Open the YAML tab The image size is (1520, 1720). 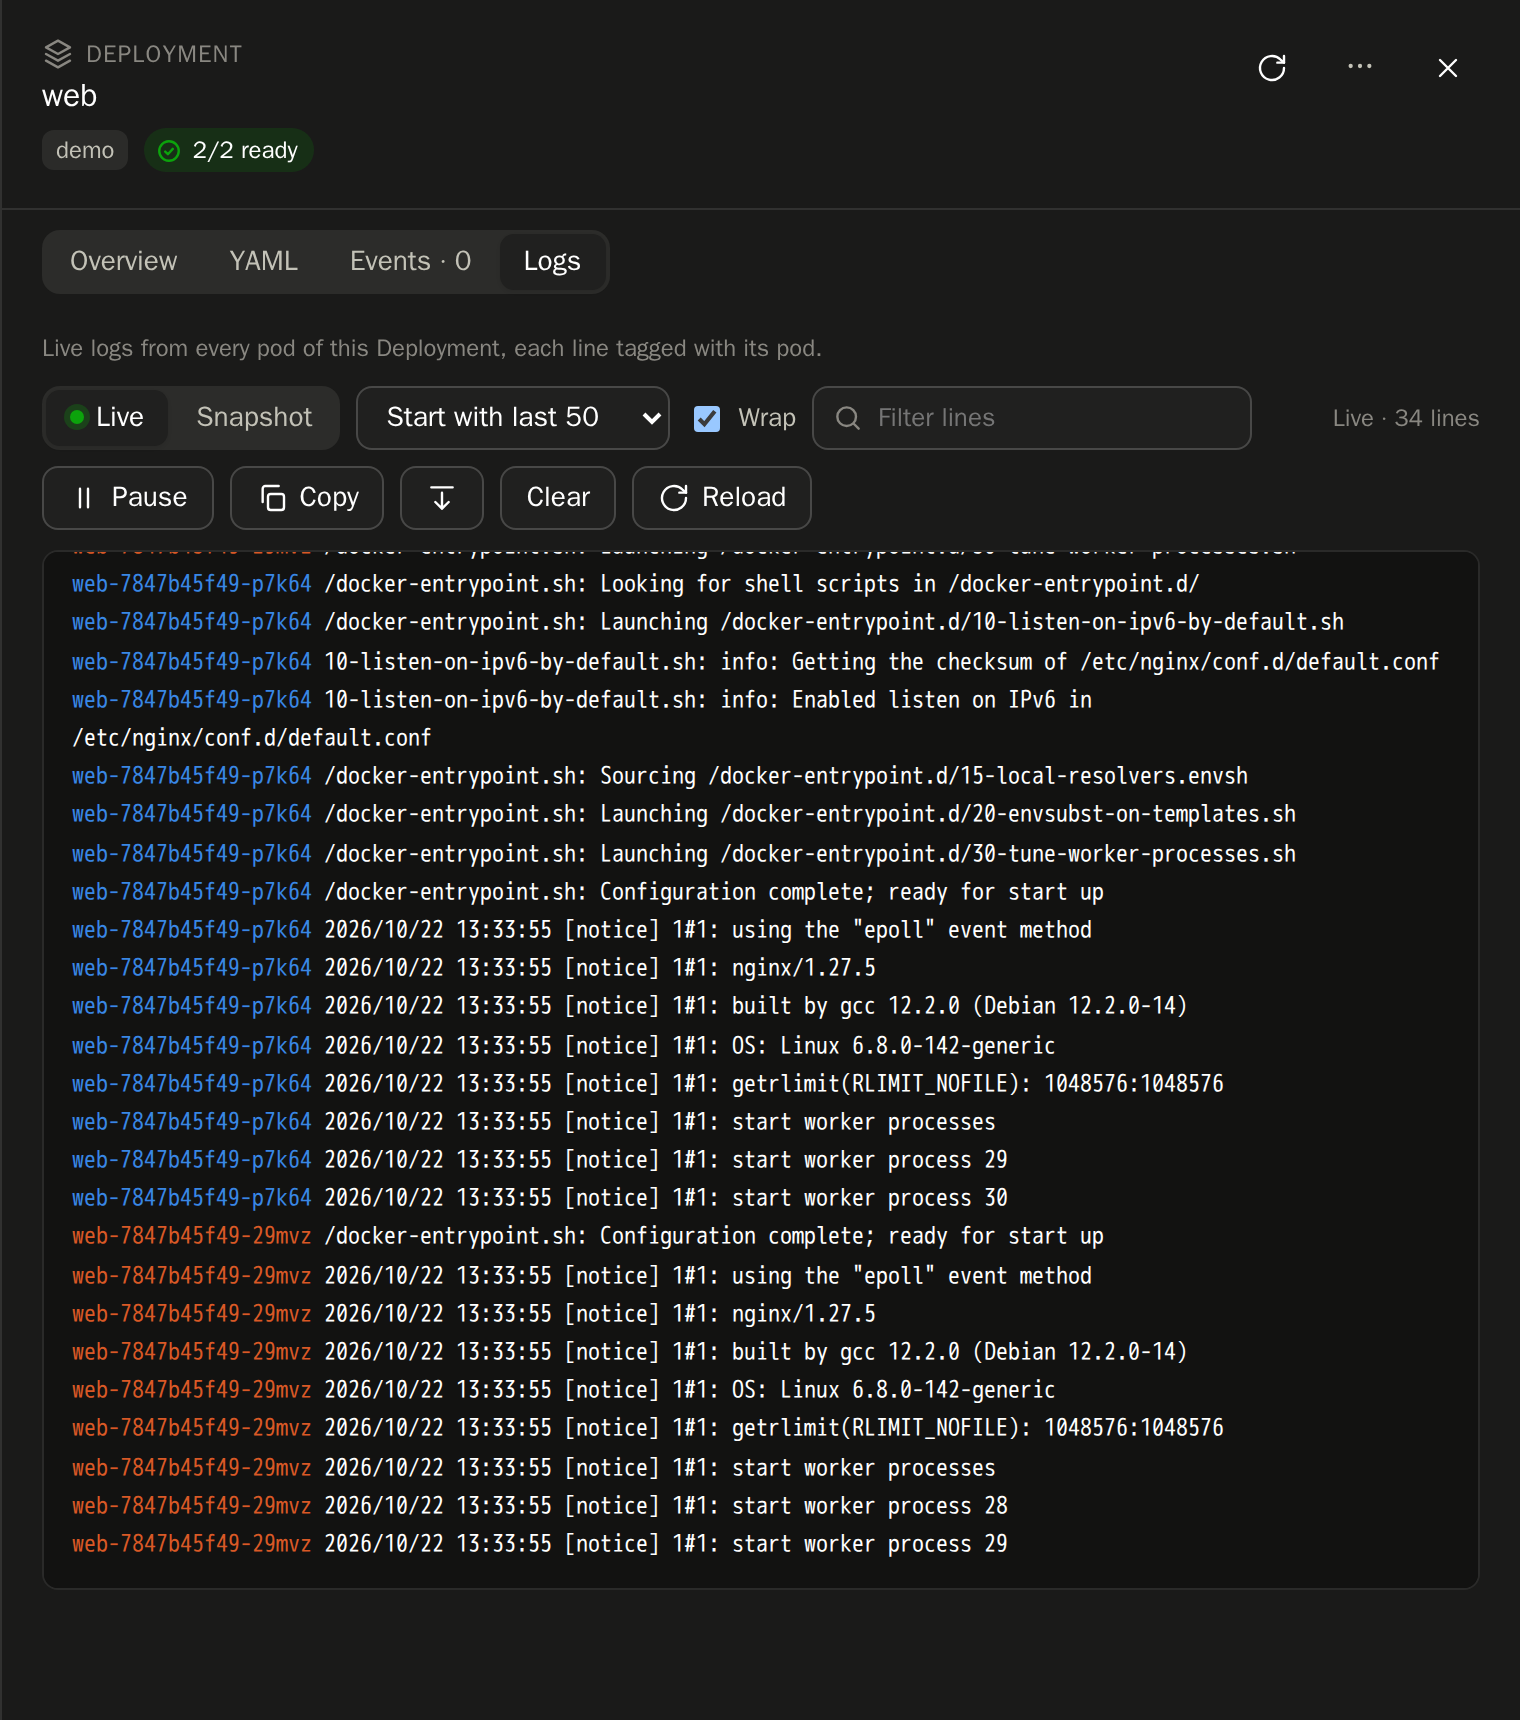pyautogui.click(x=264, y=261)
